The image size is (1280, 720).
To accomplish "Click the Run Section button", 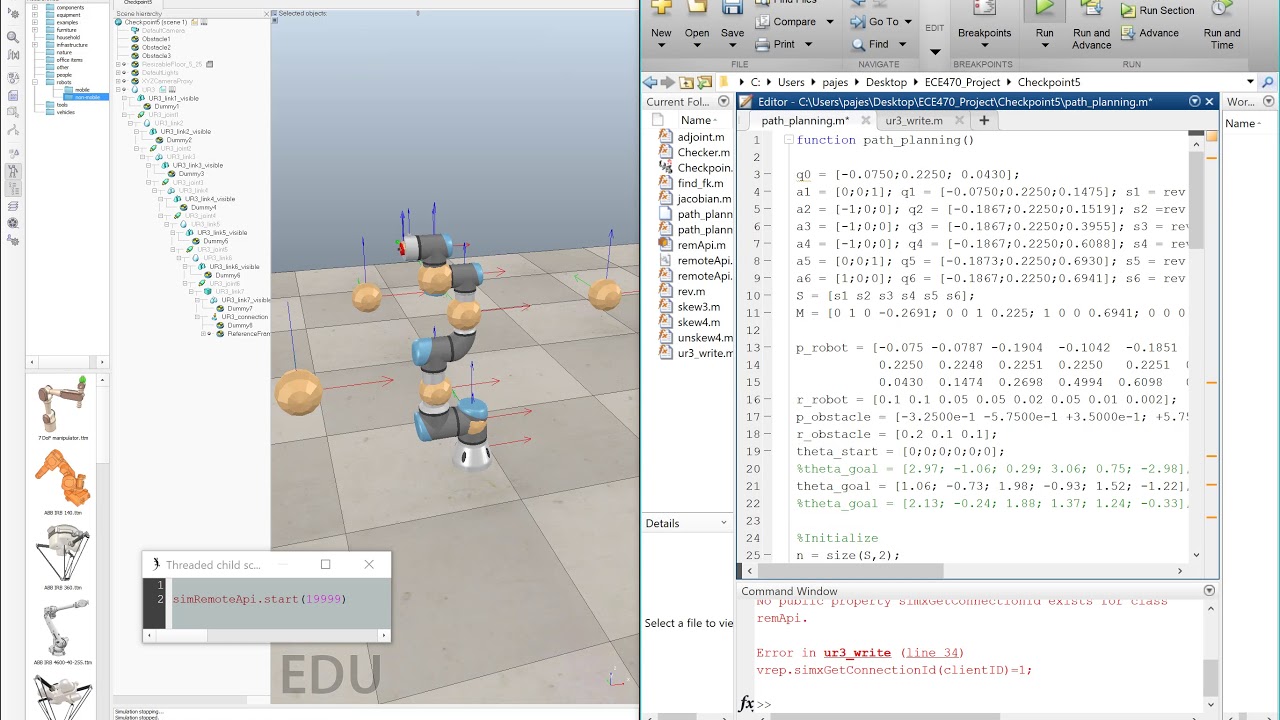I will point(1157,10).
